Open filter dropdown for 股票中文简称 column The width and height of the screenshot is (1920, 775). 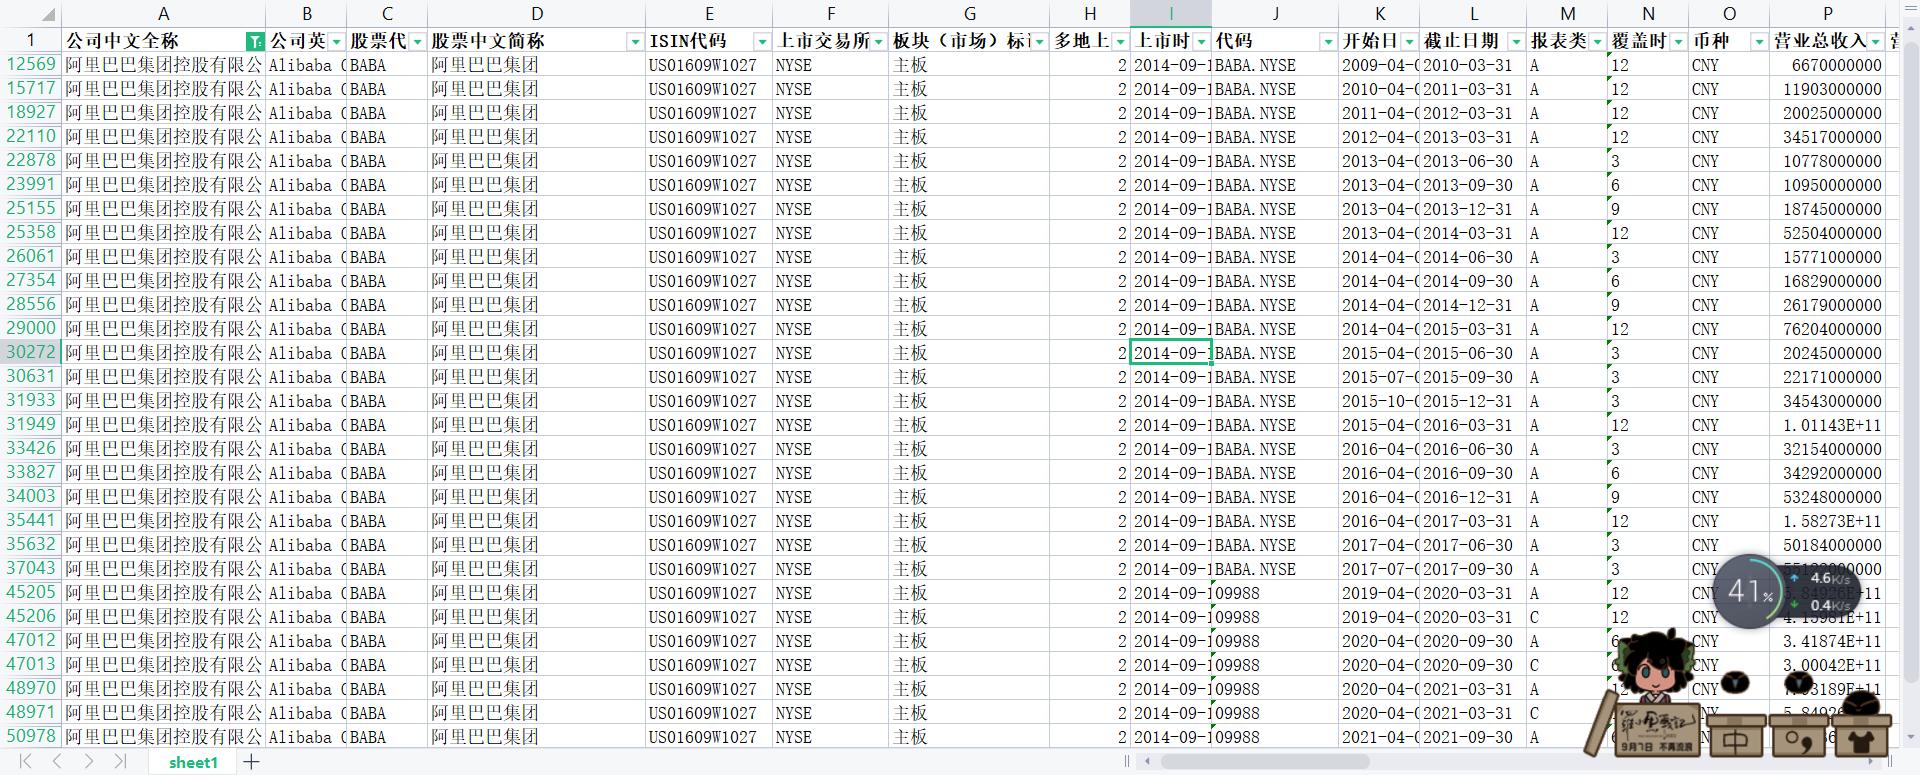click(x=635, y=41)
